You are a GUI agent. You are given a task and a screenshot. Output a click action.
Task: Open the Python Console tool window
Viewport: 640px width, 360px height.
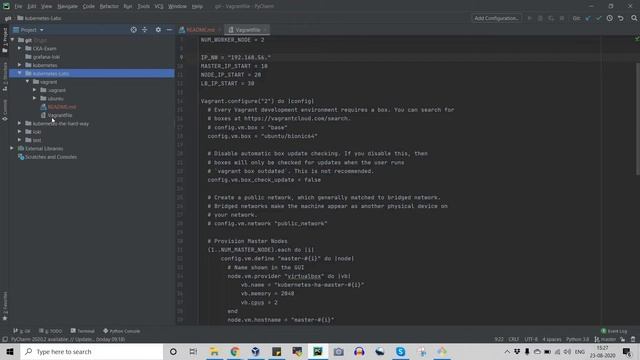pyautogui.click(x=122, y=331)
